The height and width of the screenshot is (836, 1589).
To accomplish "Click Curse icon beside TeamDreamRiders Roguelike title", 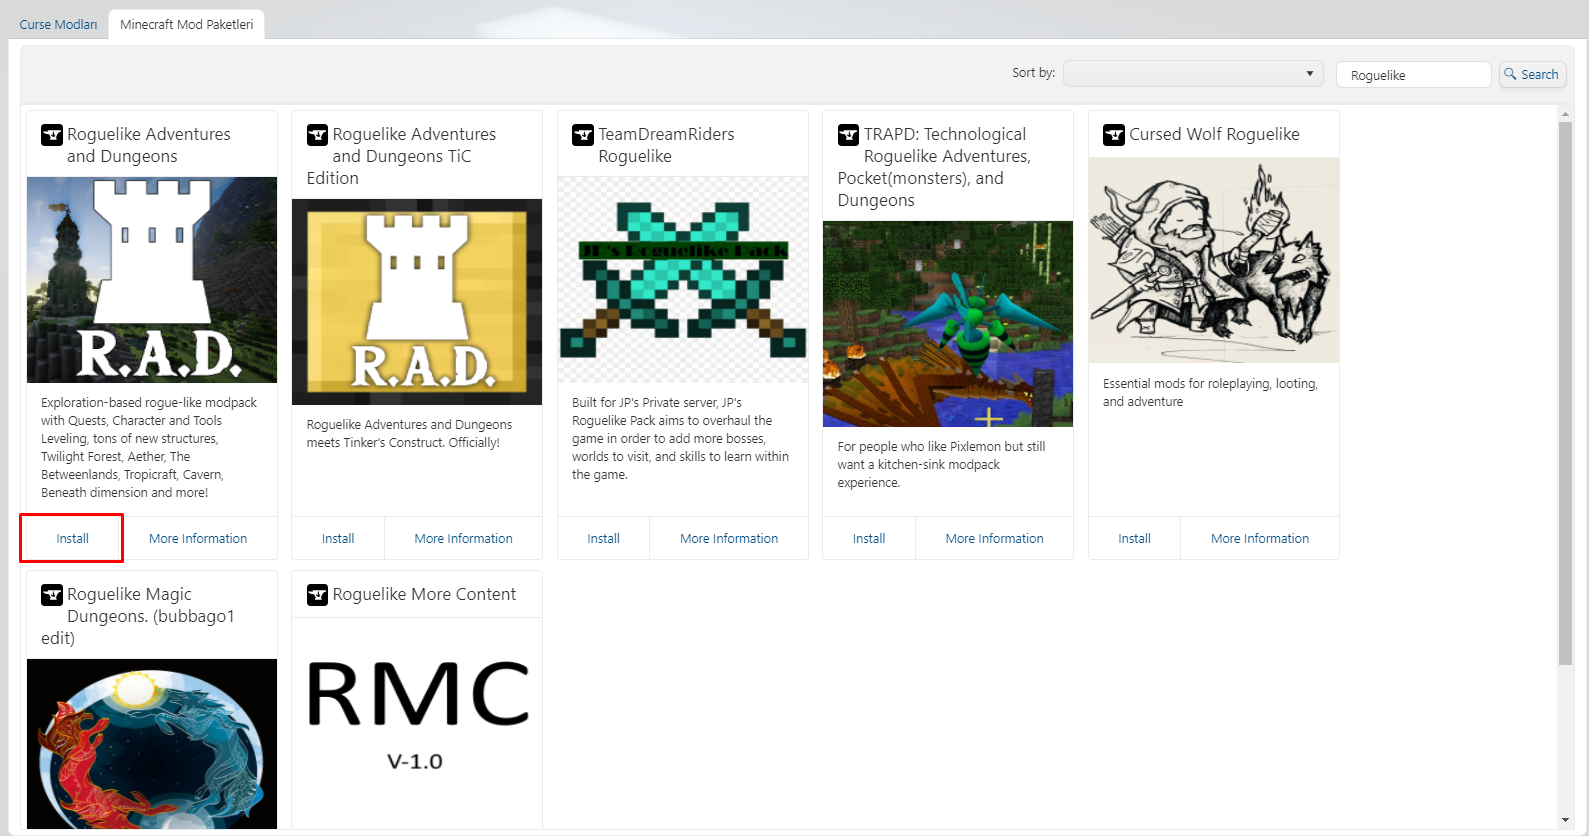I will pyautogui.click(x=583, y=135).
